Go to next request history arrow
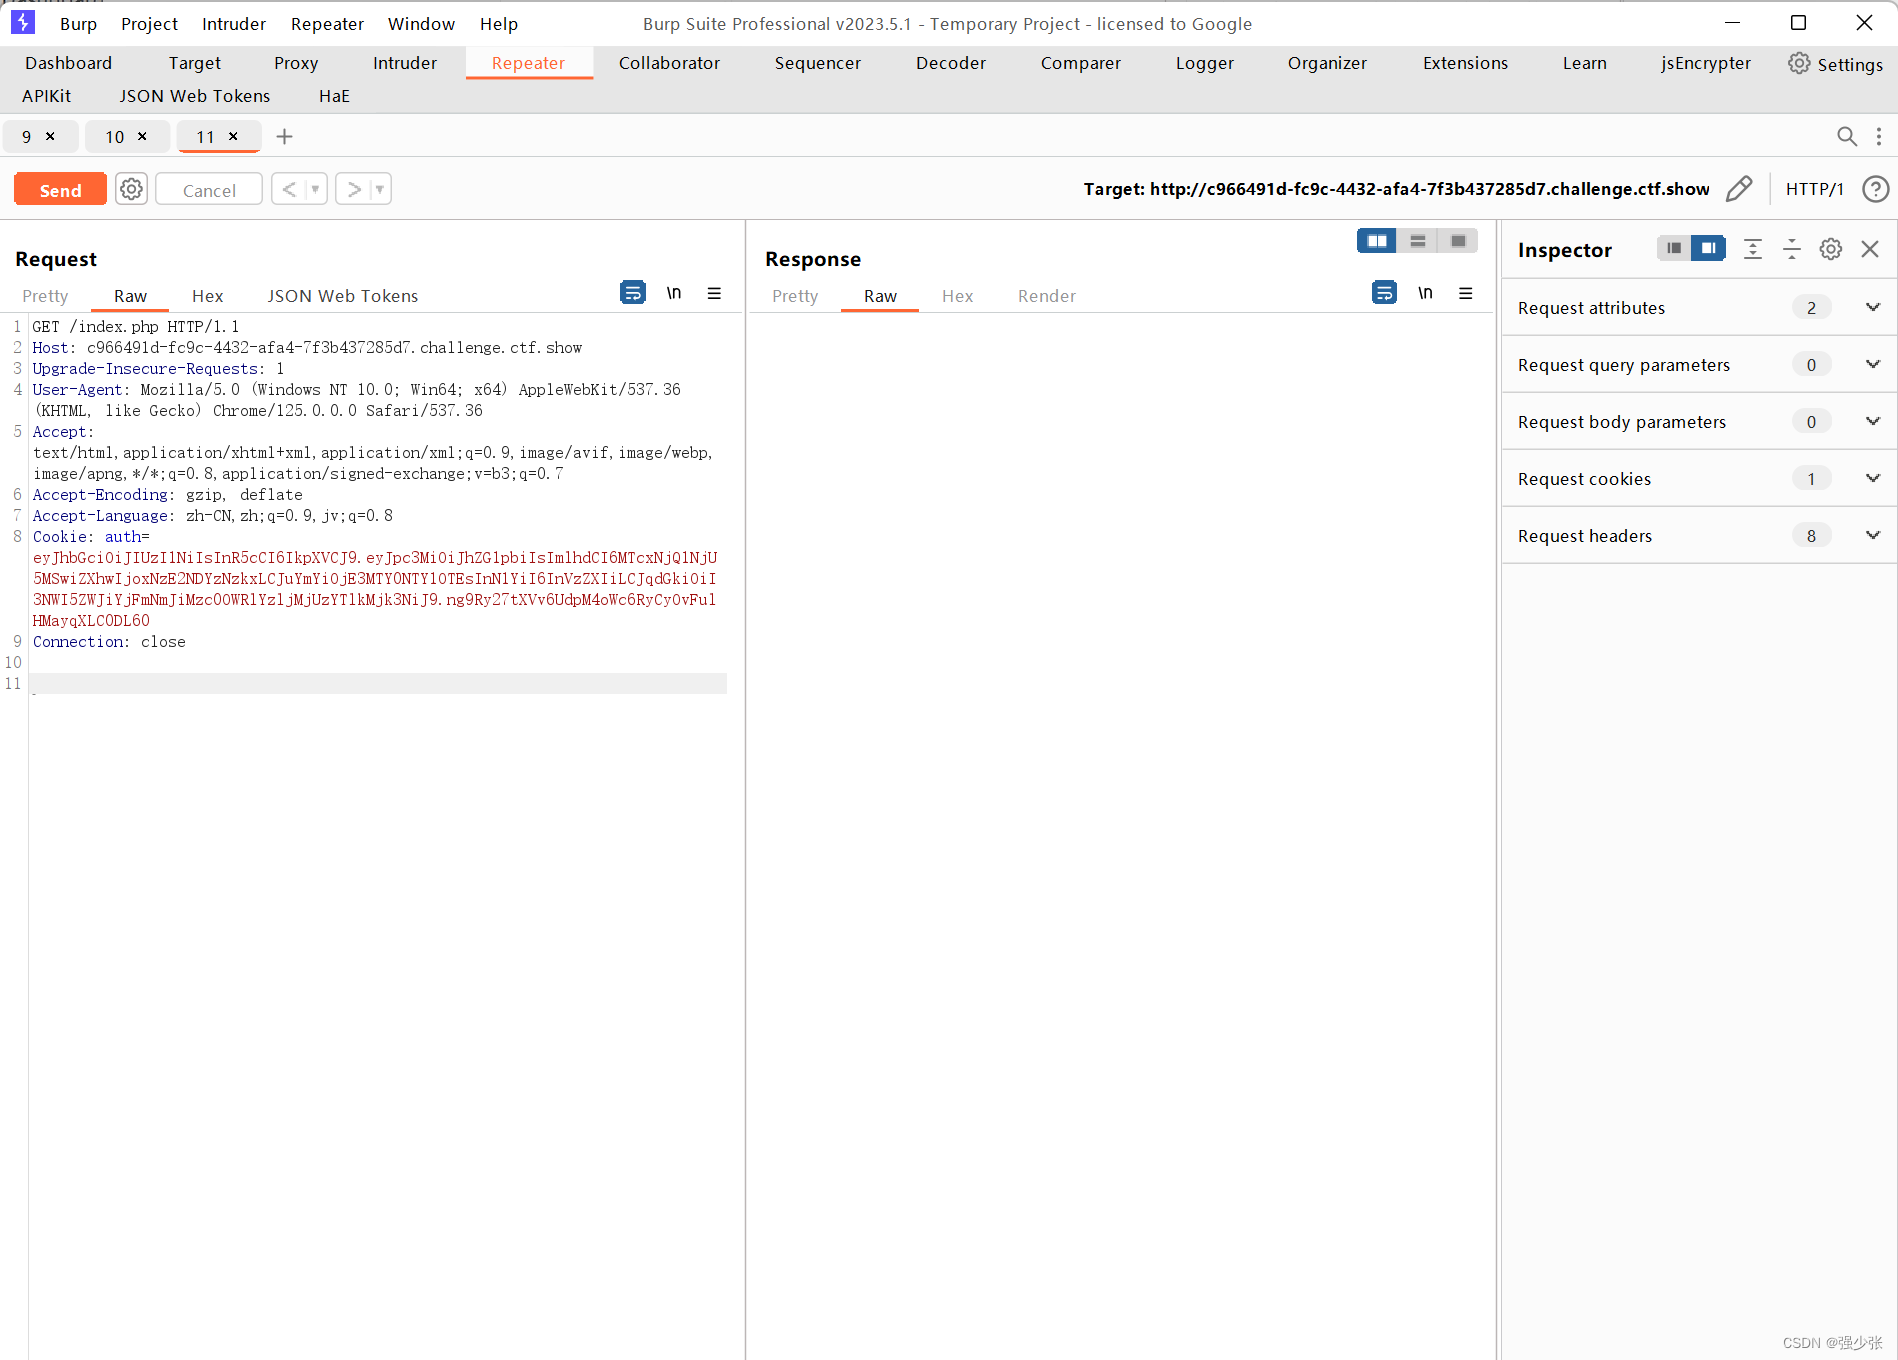The image size is (1898, 1360). pos(353,189)
